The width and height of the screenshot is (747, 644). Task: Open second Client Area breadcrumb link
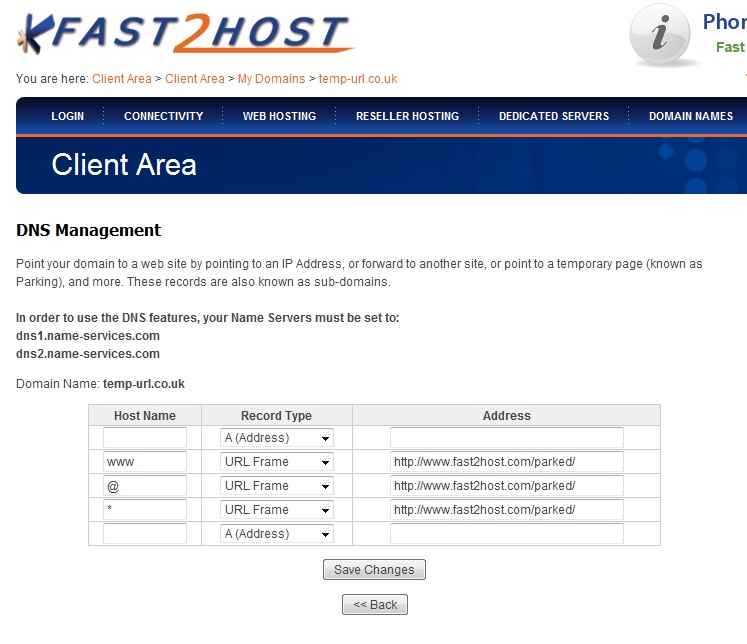point(194,79)
